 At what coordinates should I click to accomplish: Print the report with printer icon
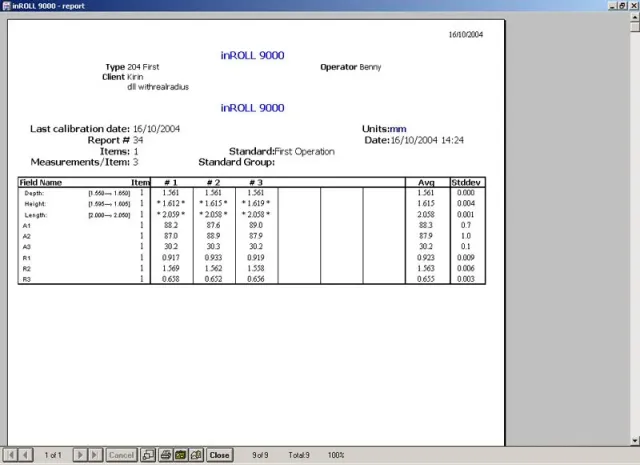[x=165, y=455]
